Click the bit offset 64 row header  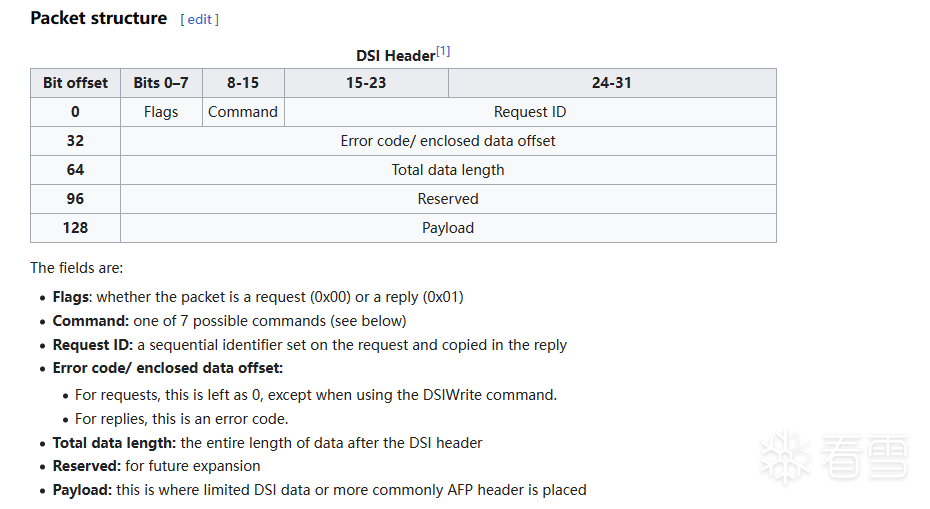(75, 170)
